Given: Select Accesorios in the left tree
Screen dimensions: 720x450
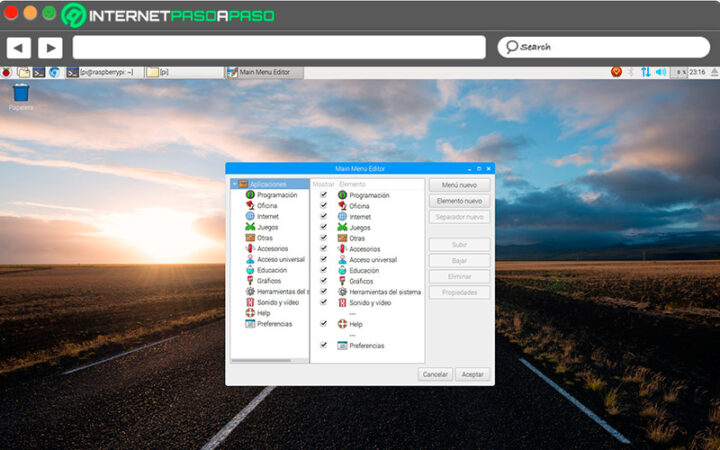Looking at the screenshot, I should coord(270,249).
